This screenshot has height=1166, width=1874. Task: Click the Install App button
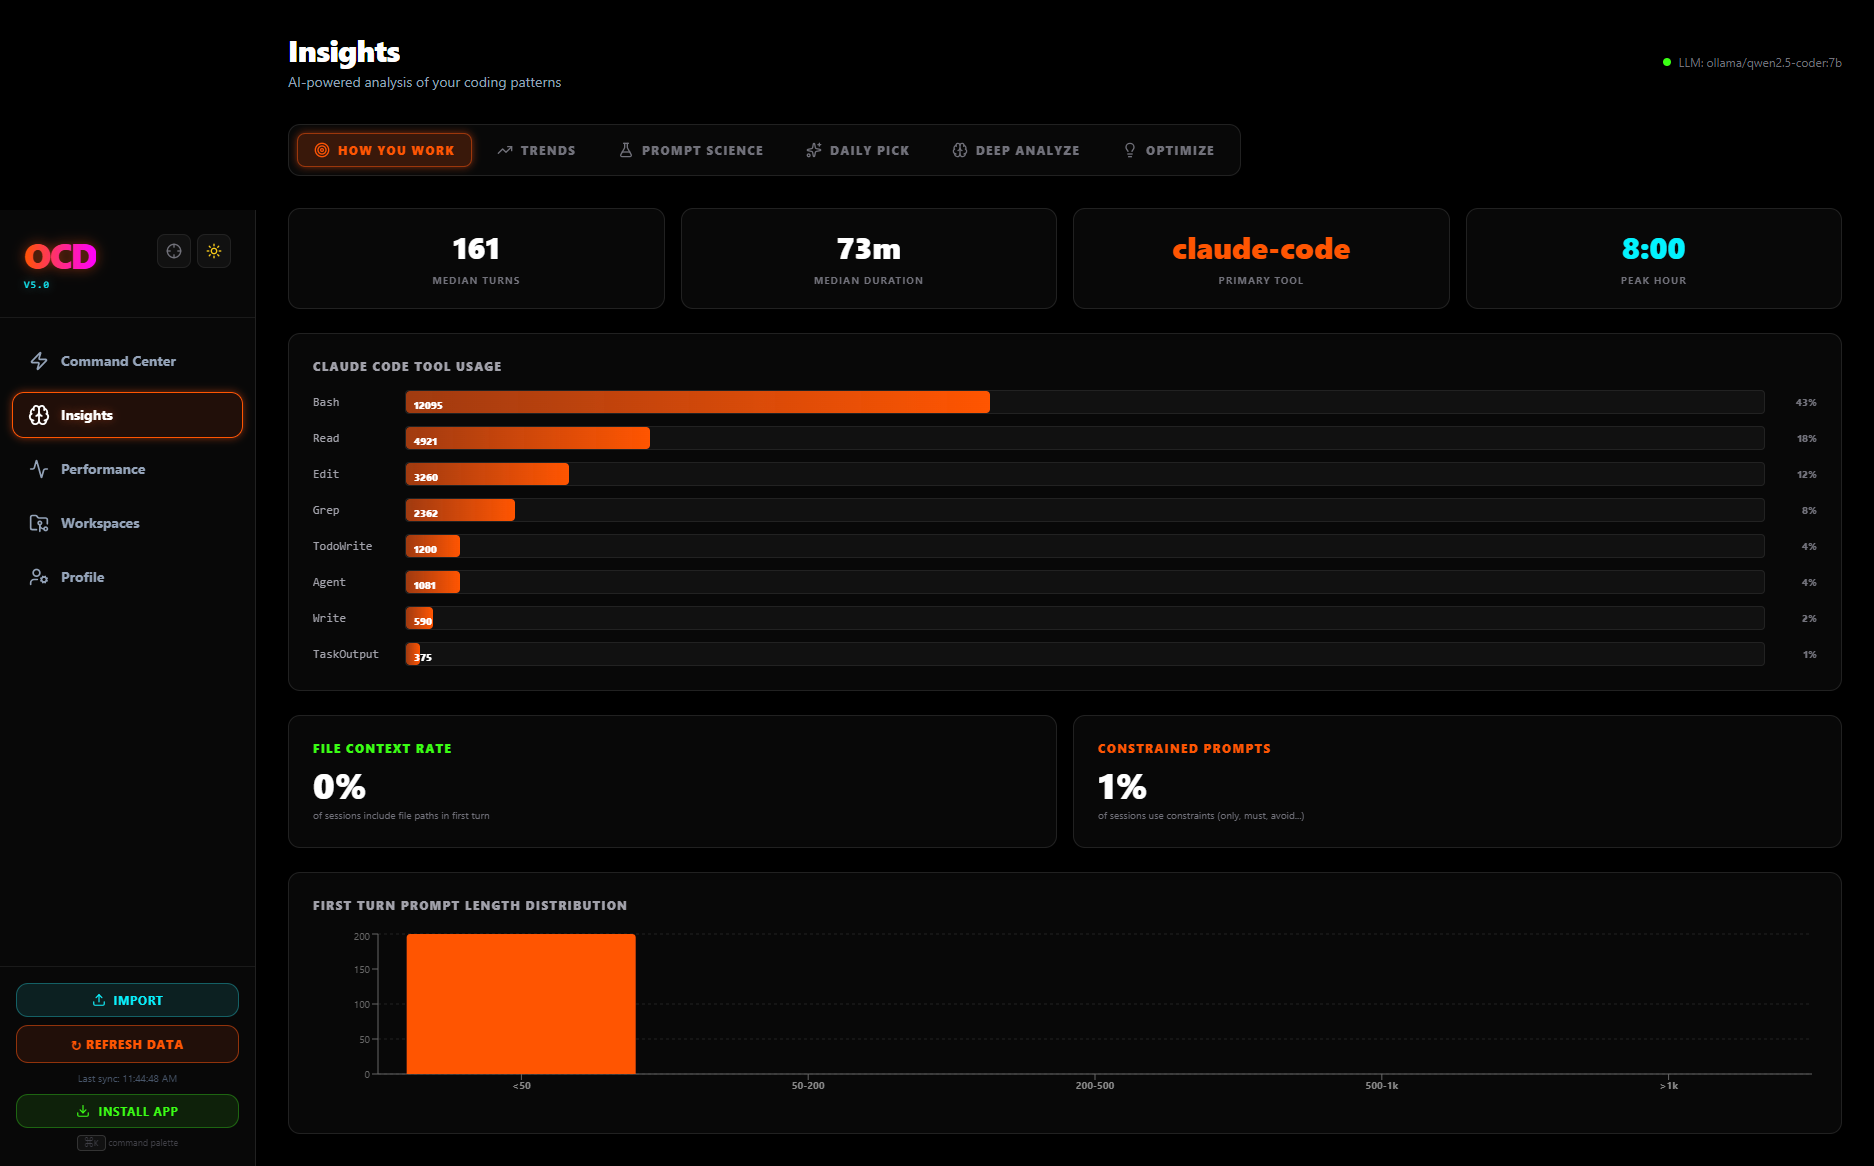[x=127, y=1111]
